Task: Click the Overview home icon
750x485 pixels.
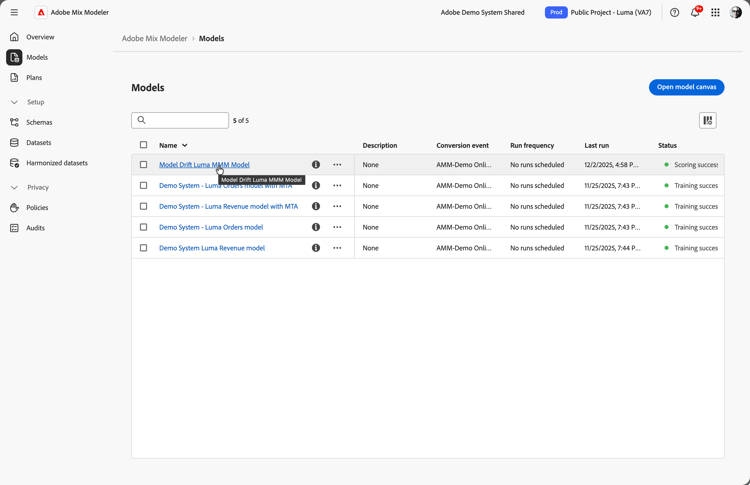Action: tap(14, 37)
